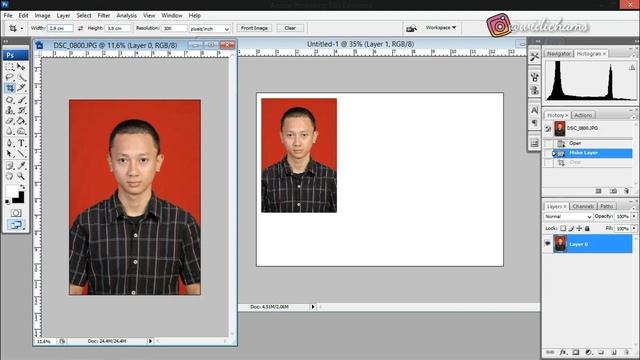This screenshot has height=360, width=640.
Task: Select the Horizontal Type tool
Action: (x=21, y=143)
